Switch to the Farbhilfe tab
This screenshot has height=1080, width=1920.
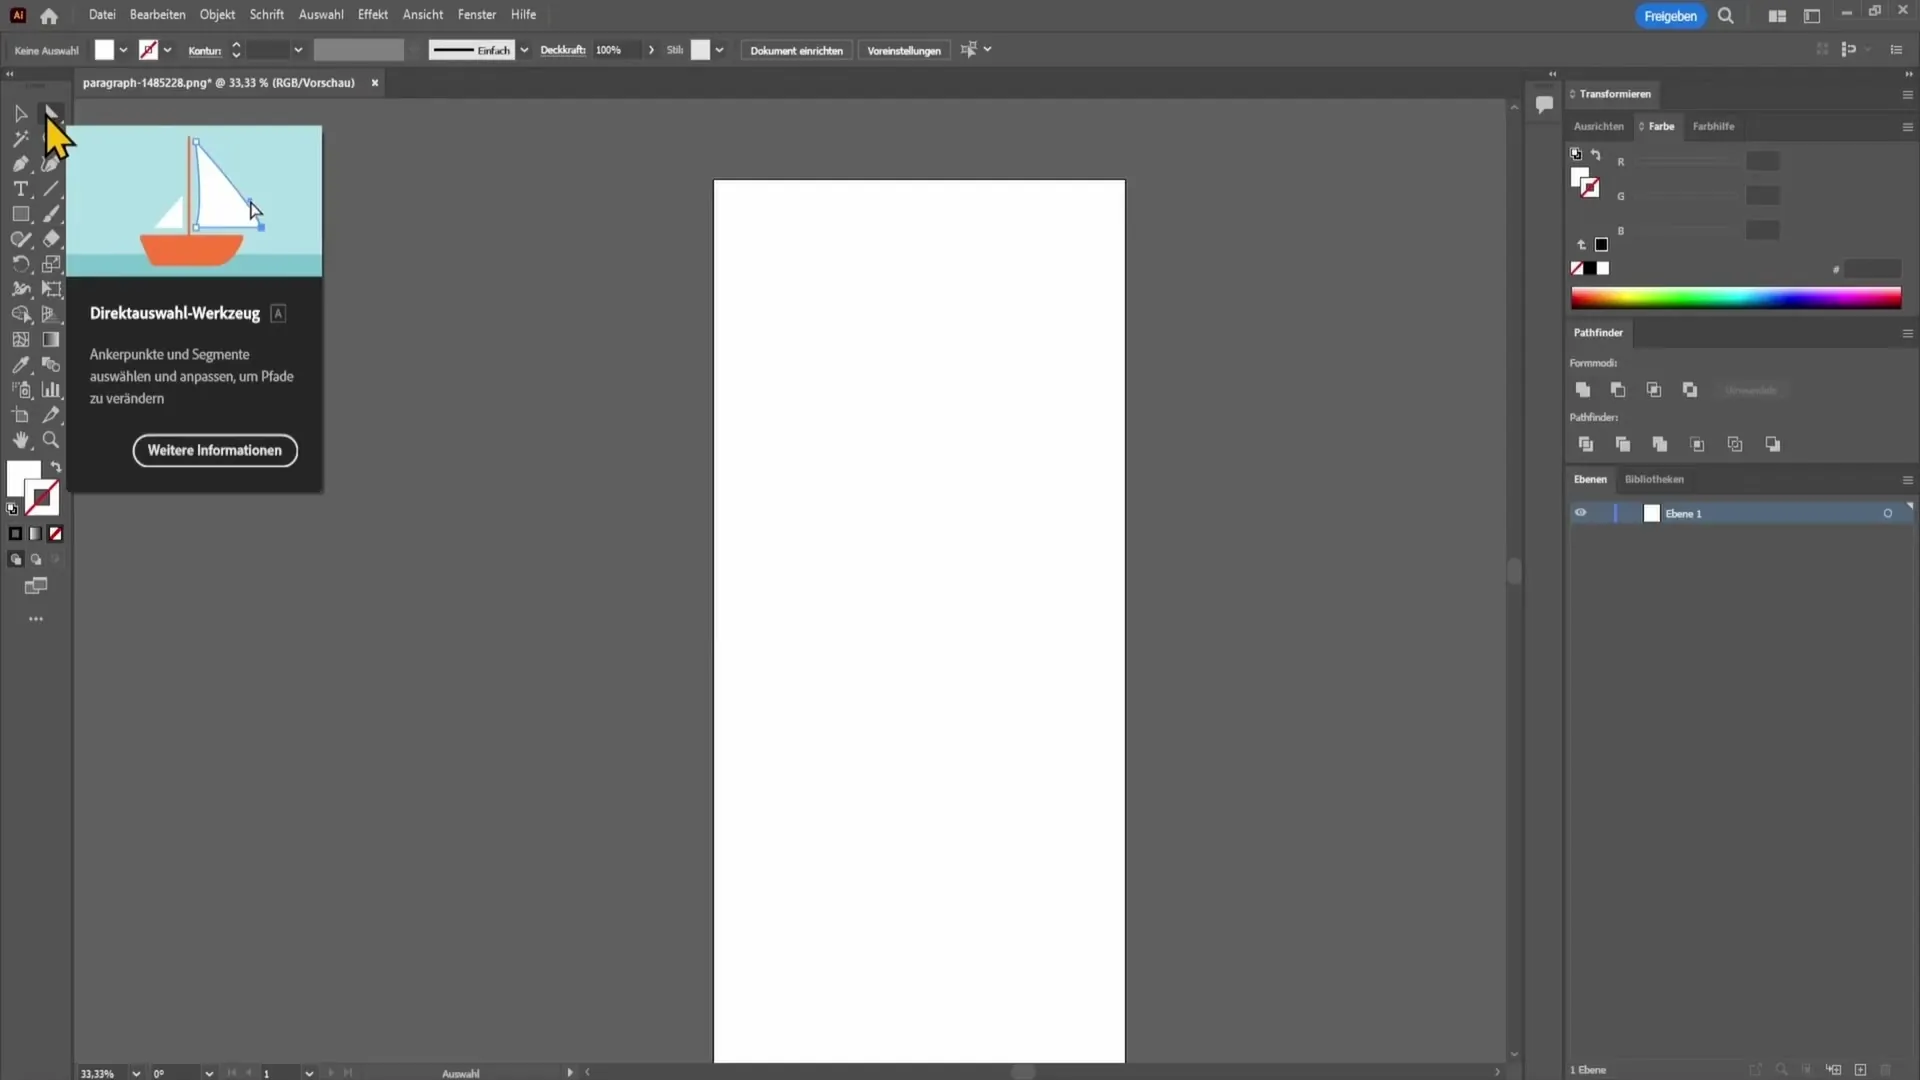pyautogui.click(x=1713, y=126)
